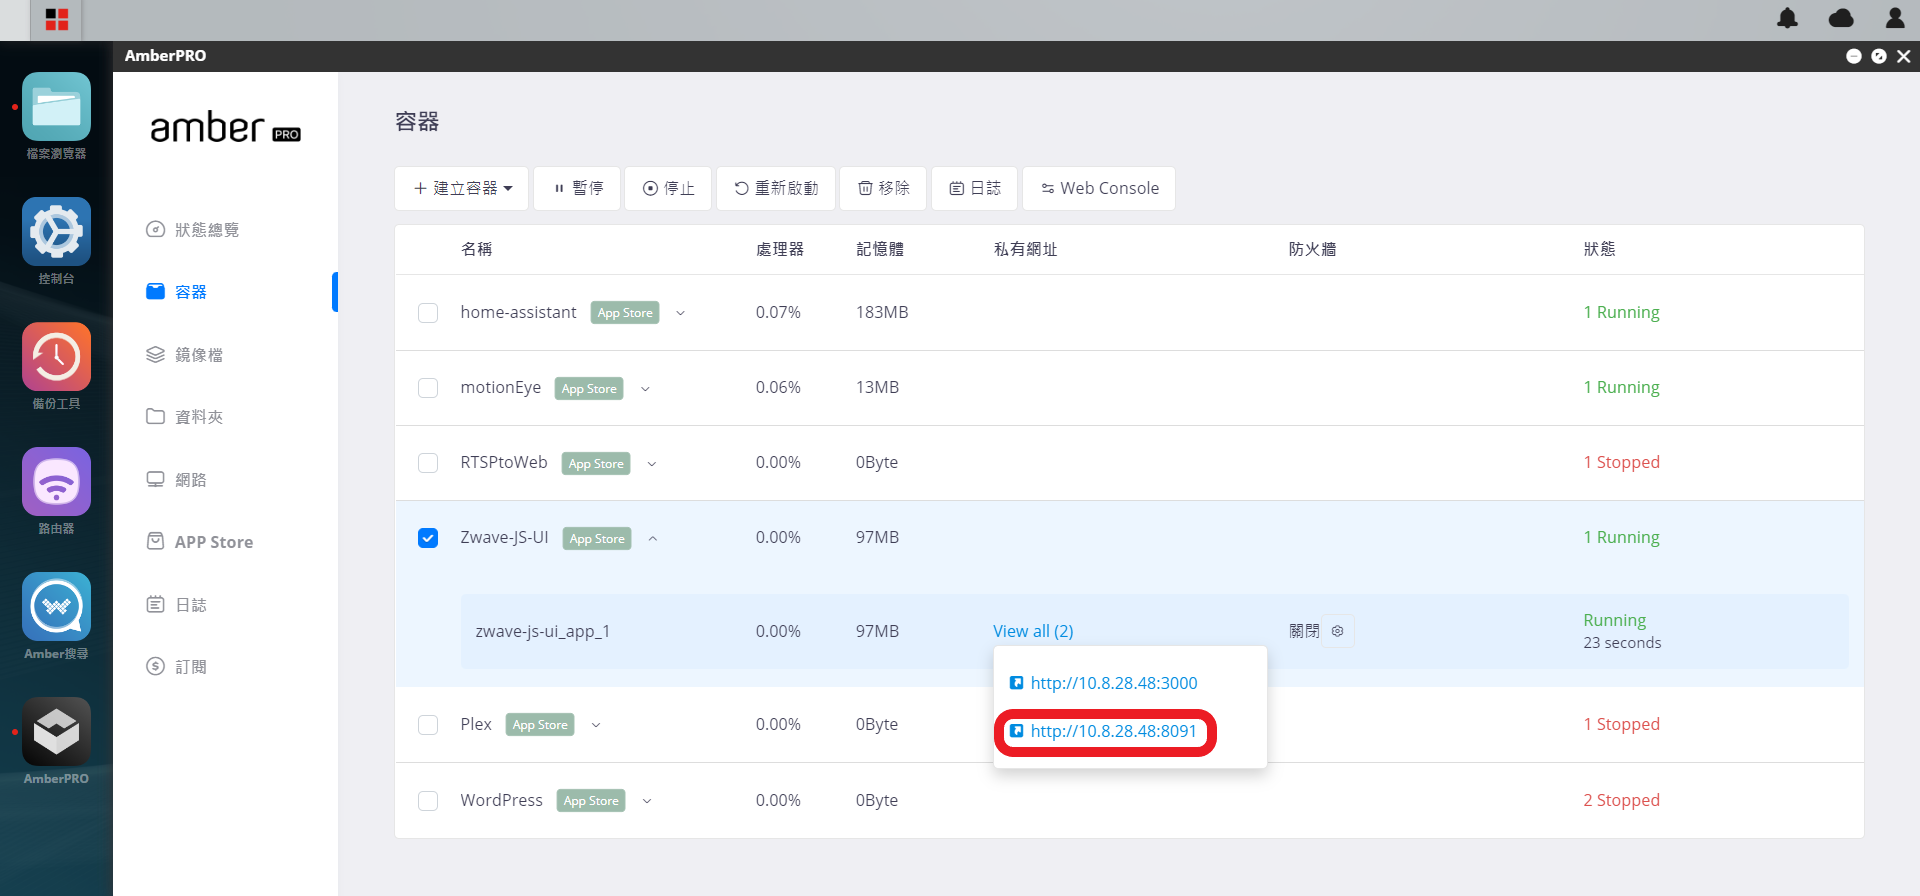Check the Plex container checkbox

pos(428,725)
